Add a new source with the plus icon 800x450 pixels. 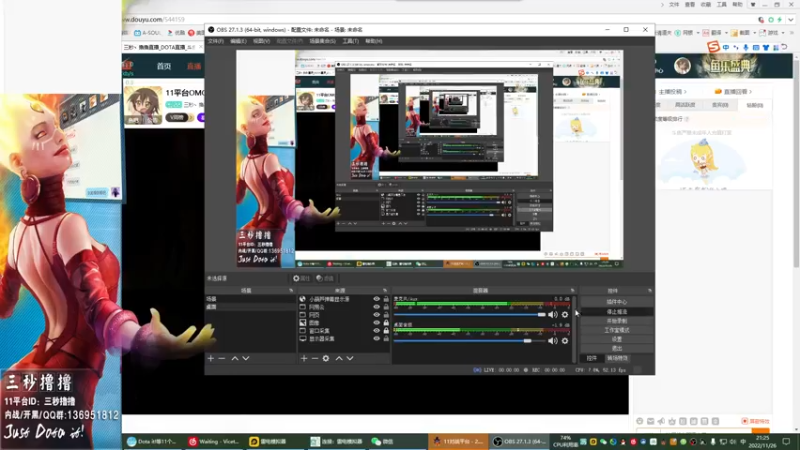click(304, 359)
